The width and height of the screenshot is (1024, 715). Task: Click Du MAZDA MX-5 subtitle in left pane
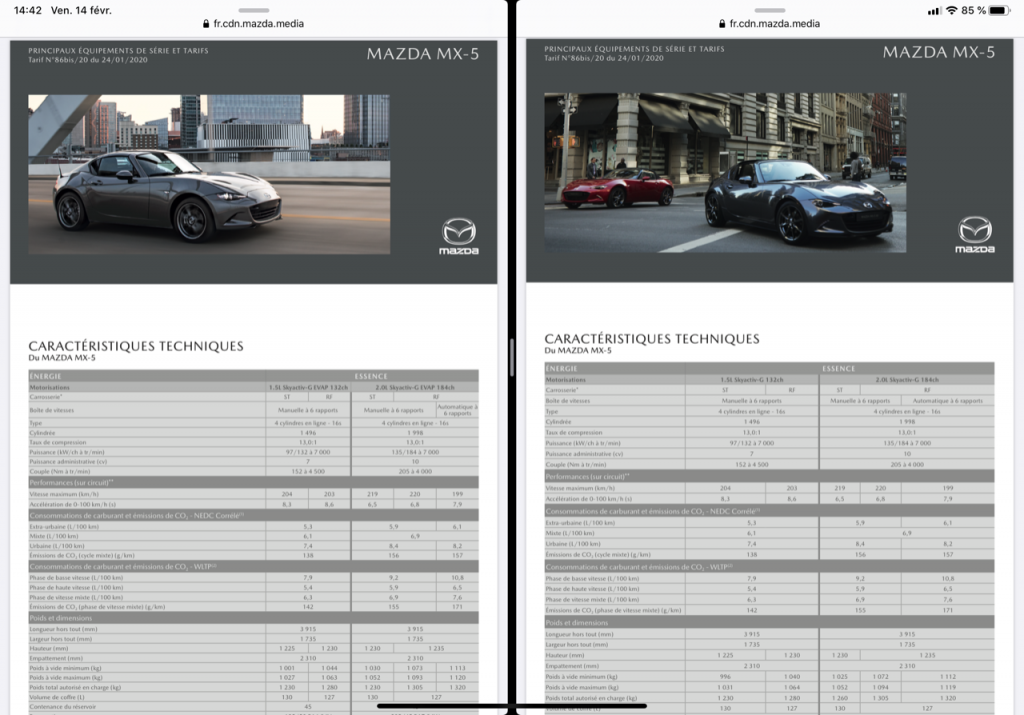coord(61,358)
